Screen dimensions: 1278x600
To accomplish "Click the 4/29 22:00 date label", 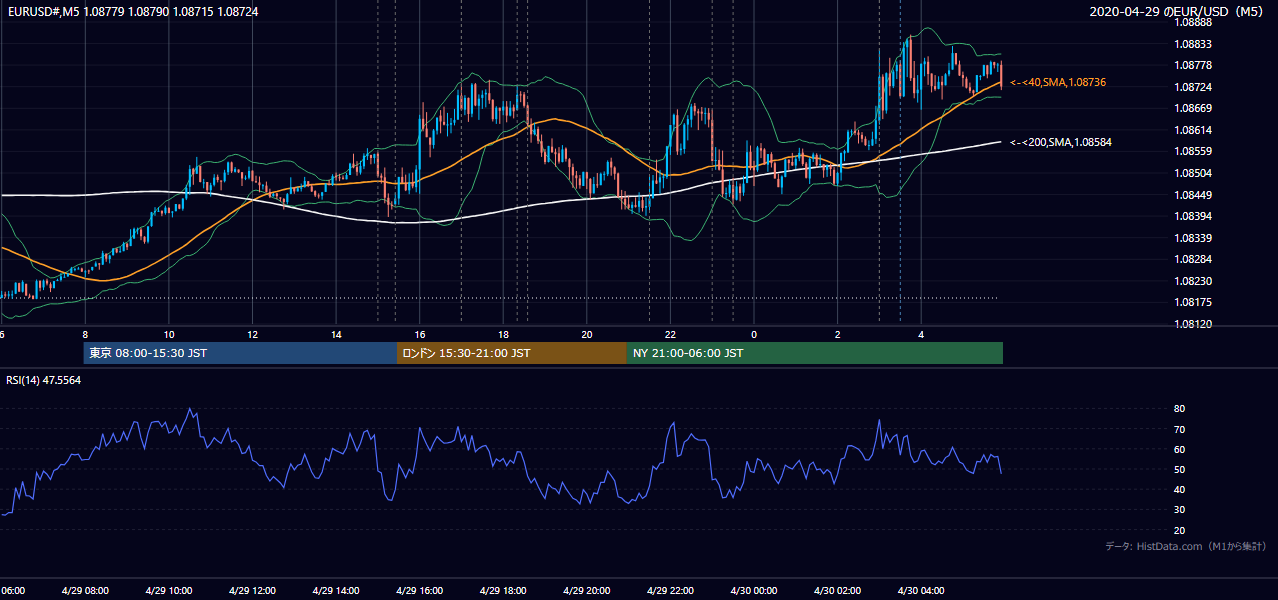I will click(x=670, y=590).
